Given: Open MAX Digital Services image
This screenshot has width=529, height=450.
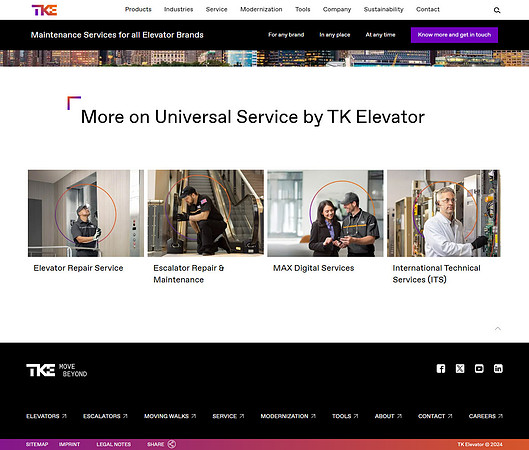Looking at the screenshot, I should tap(325, 213).
